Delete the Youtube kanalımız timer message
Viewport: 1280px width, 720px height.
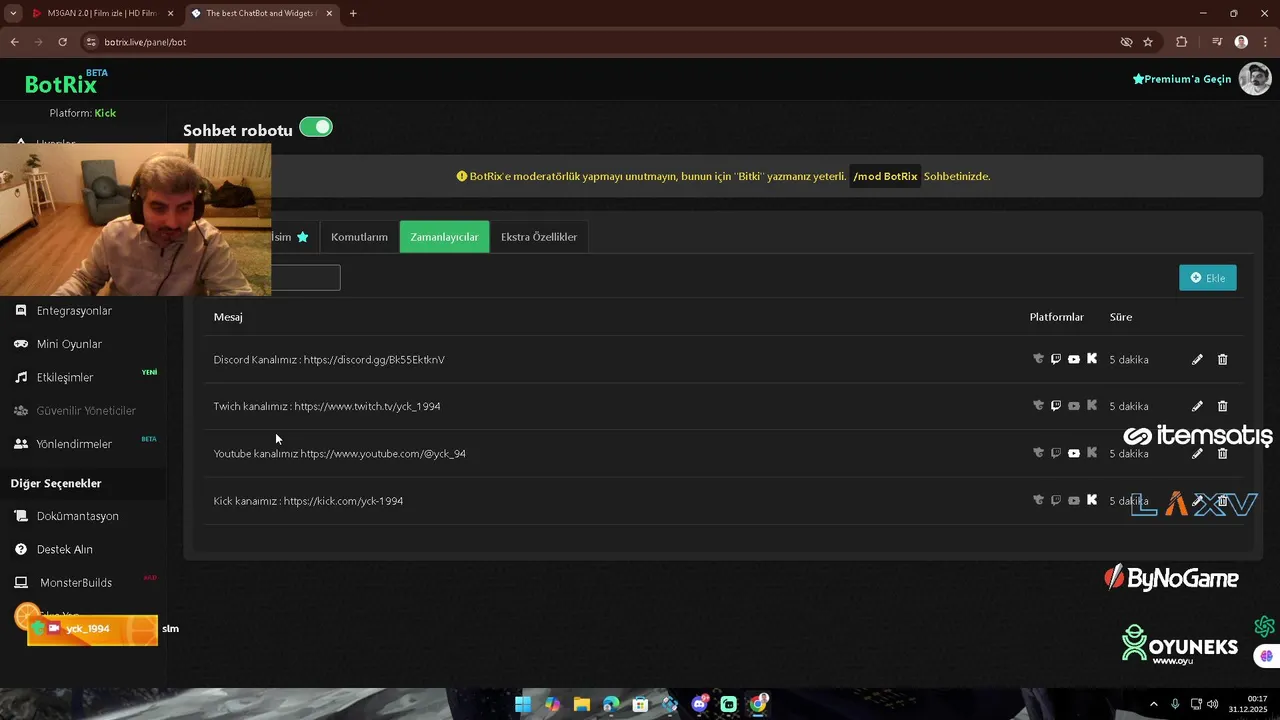point(1222,453)
